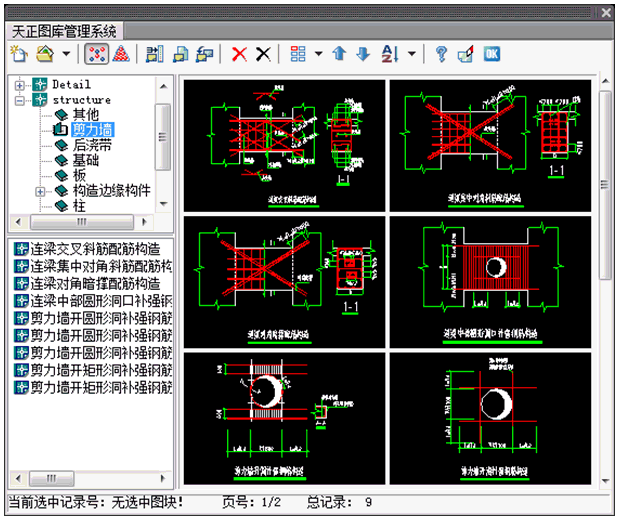Open the sort dropdown arrow
Screen dimensions: 621x520
pyautogui.click(x=412, y=53)
